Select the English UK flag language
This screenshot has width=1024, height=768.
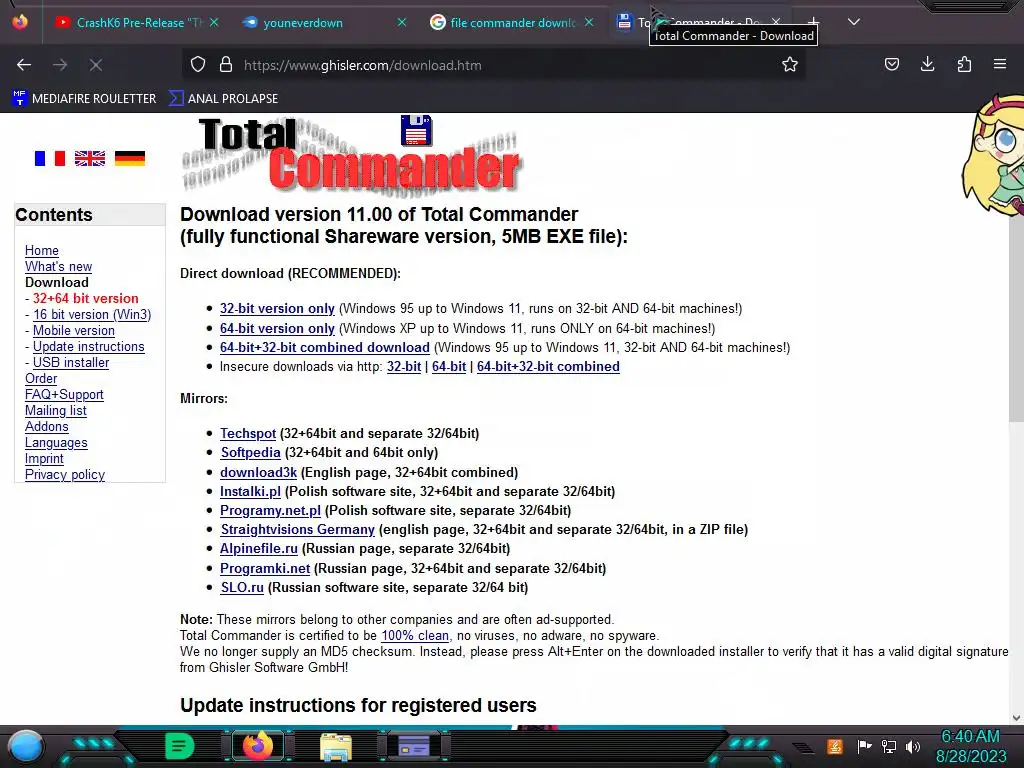[x=89, y=159]
